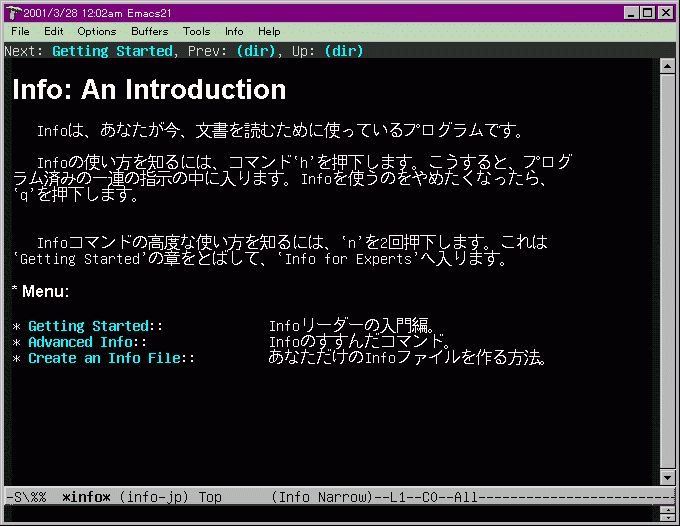This screenshot has width=680, height=526.
Task: Open the File menu
Action: coord(20,32)
